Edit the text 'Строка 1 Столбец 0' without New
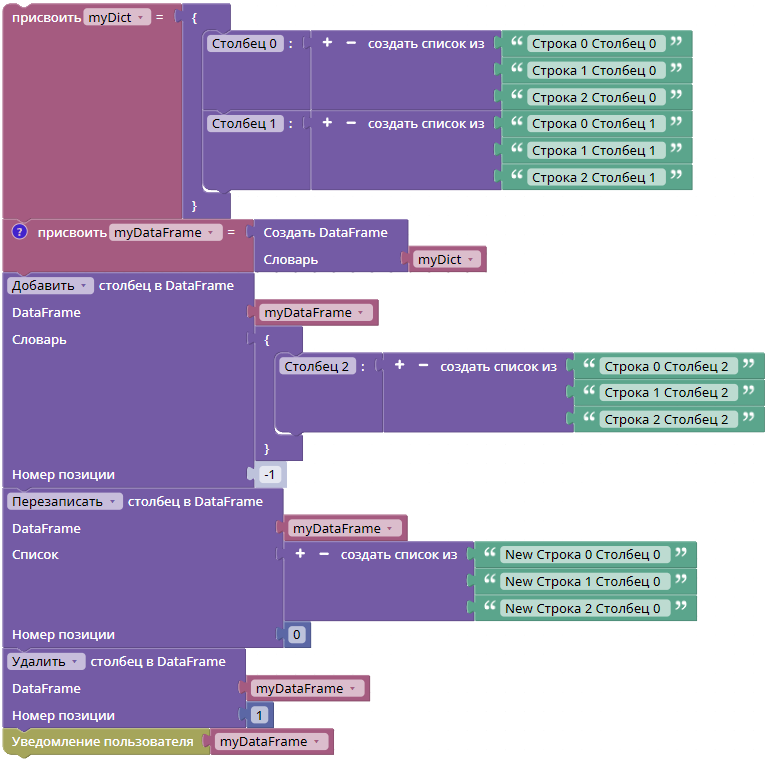771x760 pixels. [x=594, y=71]
